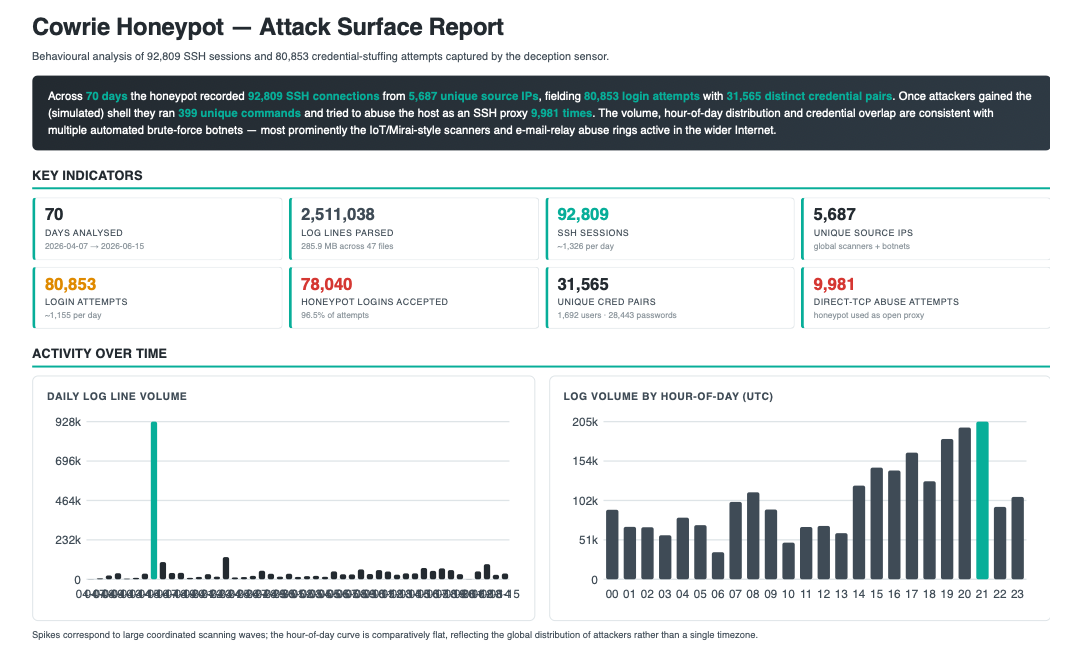Click the teal bar for hour 21
1084x665 pixels.
coord(982,500)
